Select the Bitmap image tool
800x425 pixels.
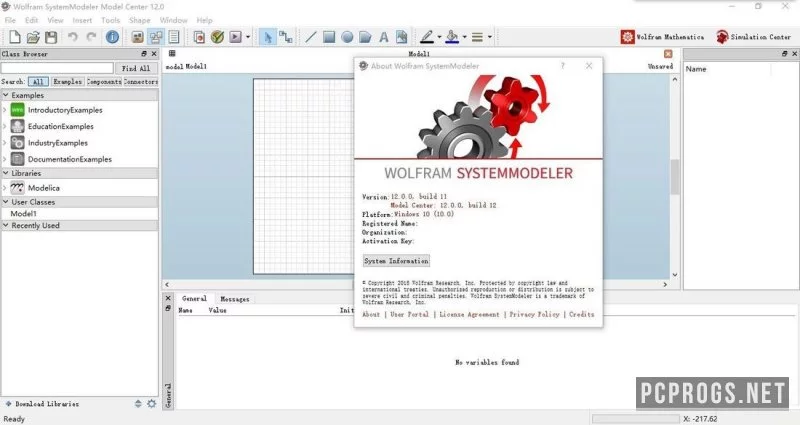pos(402,37)
